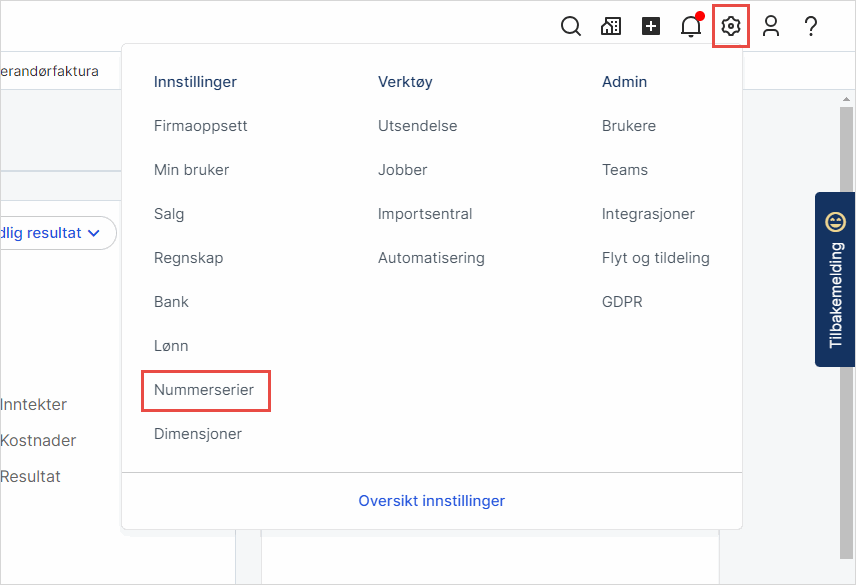This screenshot has height=585, width=856.
Task: Click the help question mark icon
Action: [811, 27]
